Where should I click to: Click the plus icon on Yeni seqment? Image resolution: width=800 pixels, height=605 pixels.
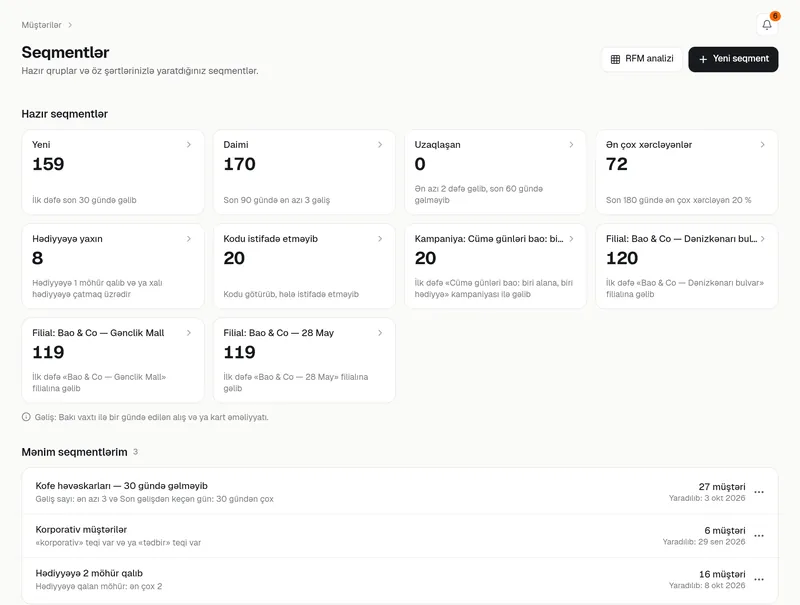[703, 59]
